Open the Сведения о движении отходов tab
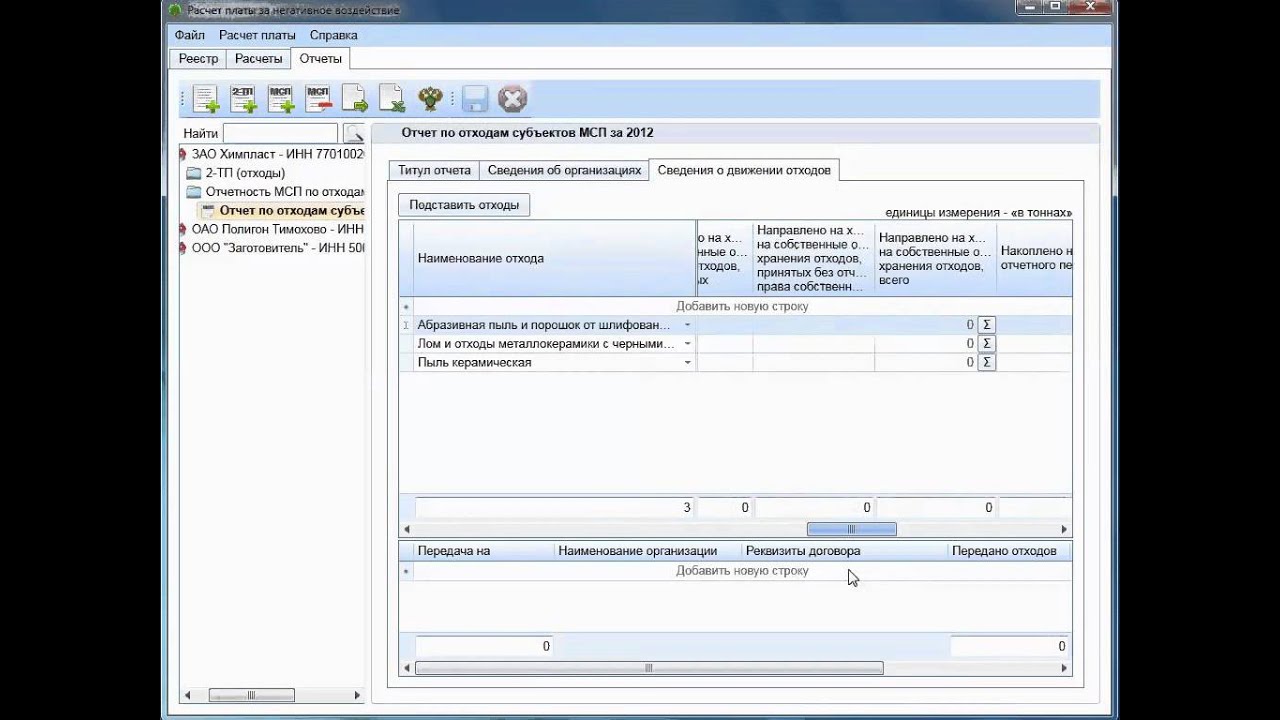 tap(744, 170)
